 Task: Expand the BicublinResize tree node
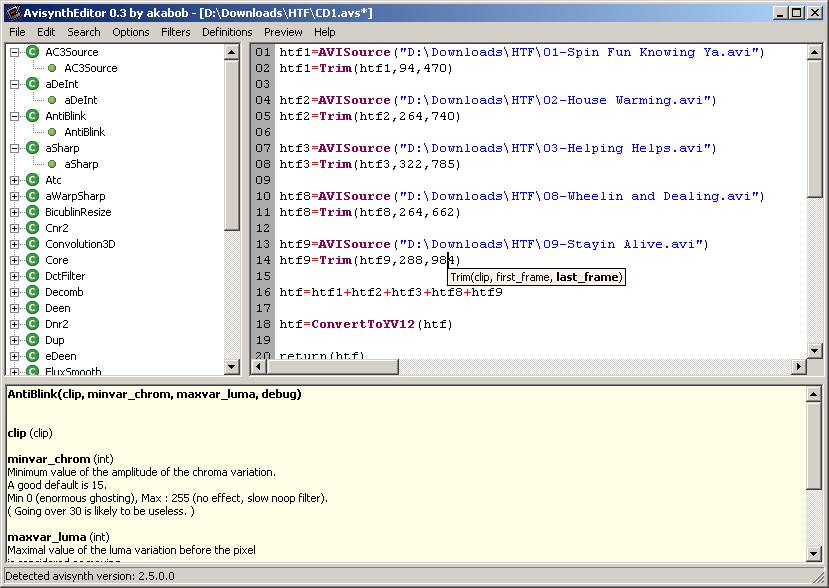coord(14,212)
